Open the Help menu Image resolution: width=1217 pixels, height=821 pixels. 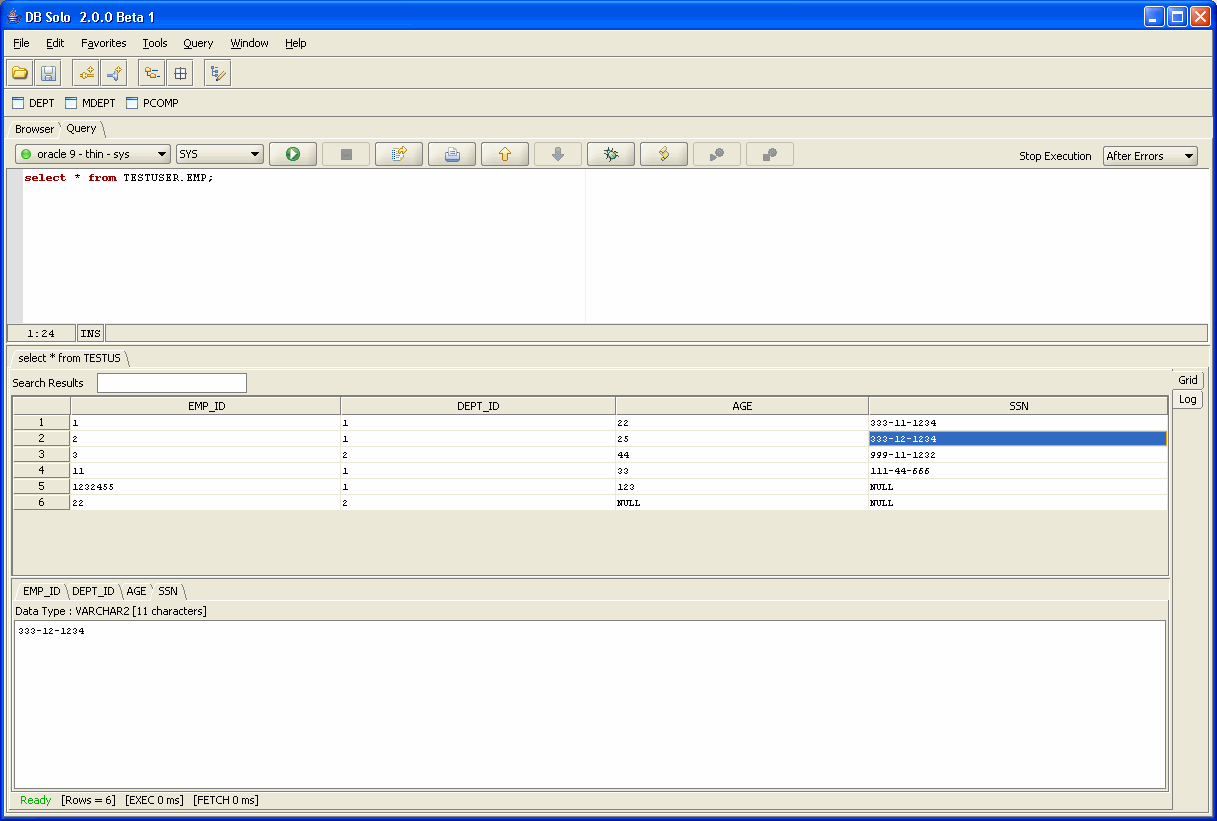(x=295, y=43)
